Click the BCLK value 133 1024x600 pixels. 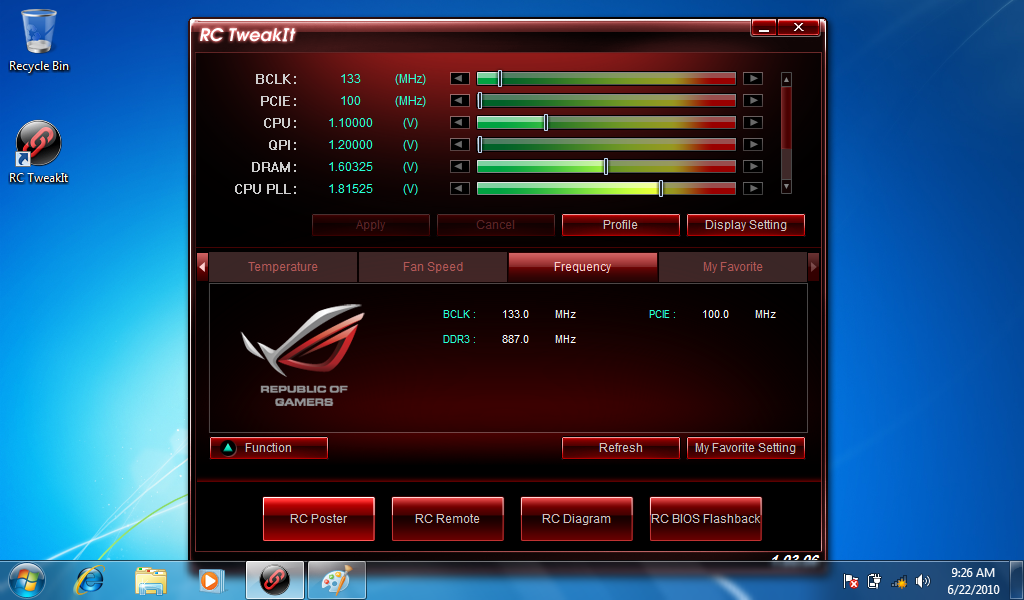tap(350, 78)
